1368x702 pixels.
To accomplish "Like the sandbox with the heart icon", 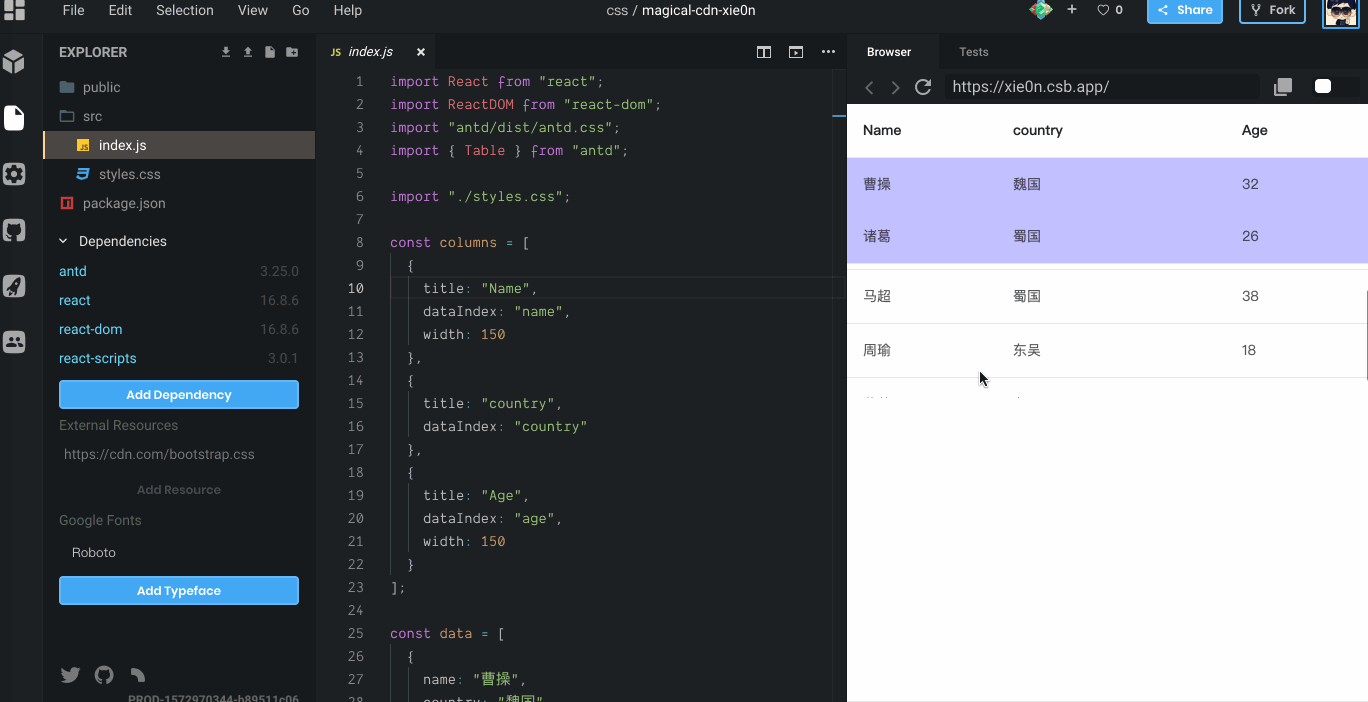I will coord(1103,10).
